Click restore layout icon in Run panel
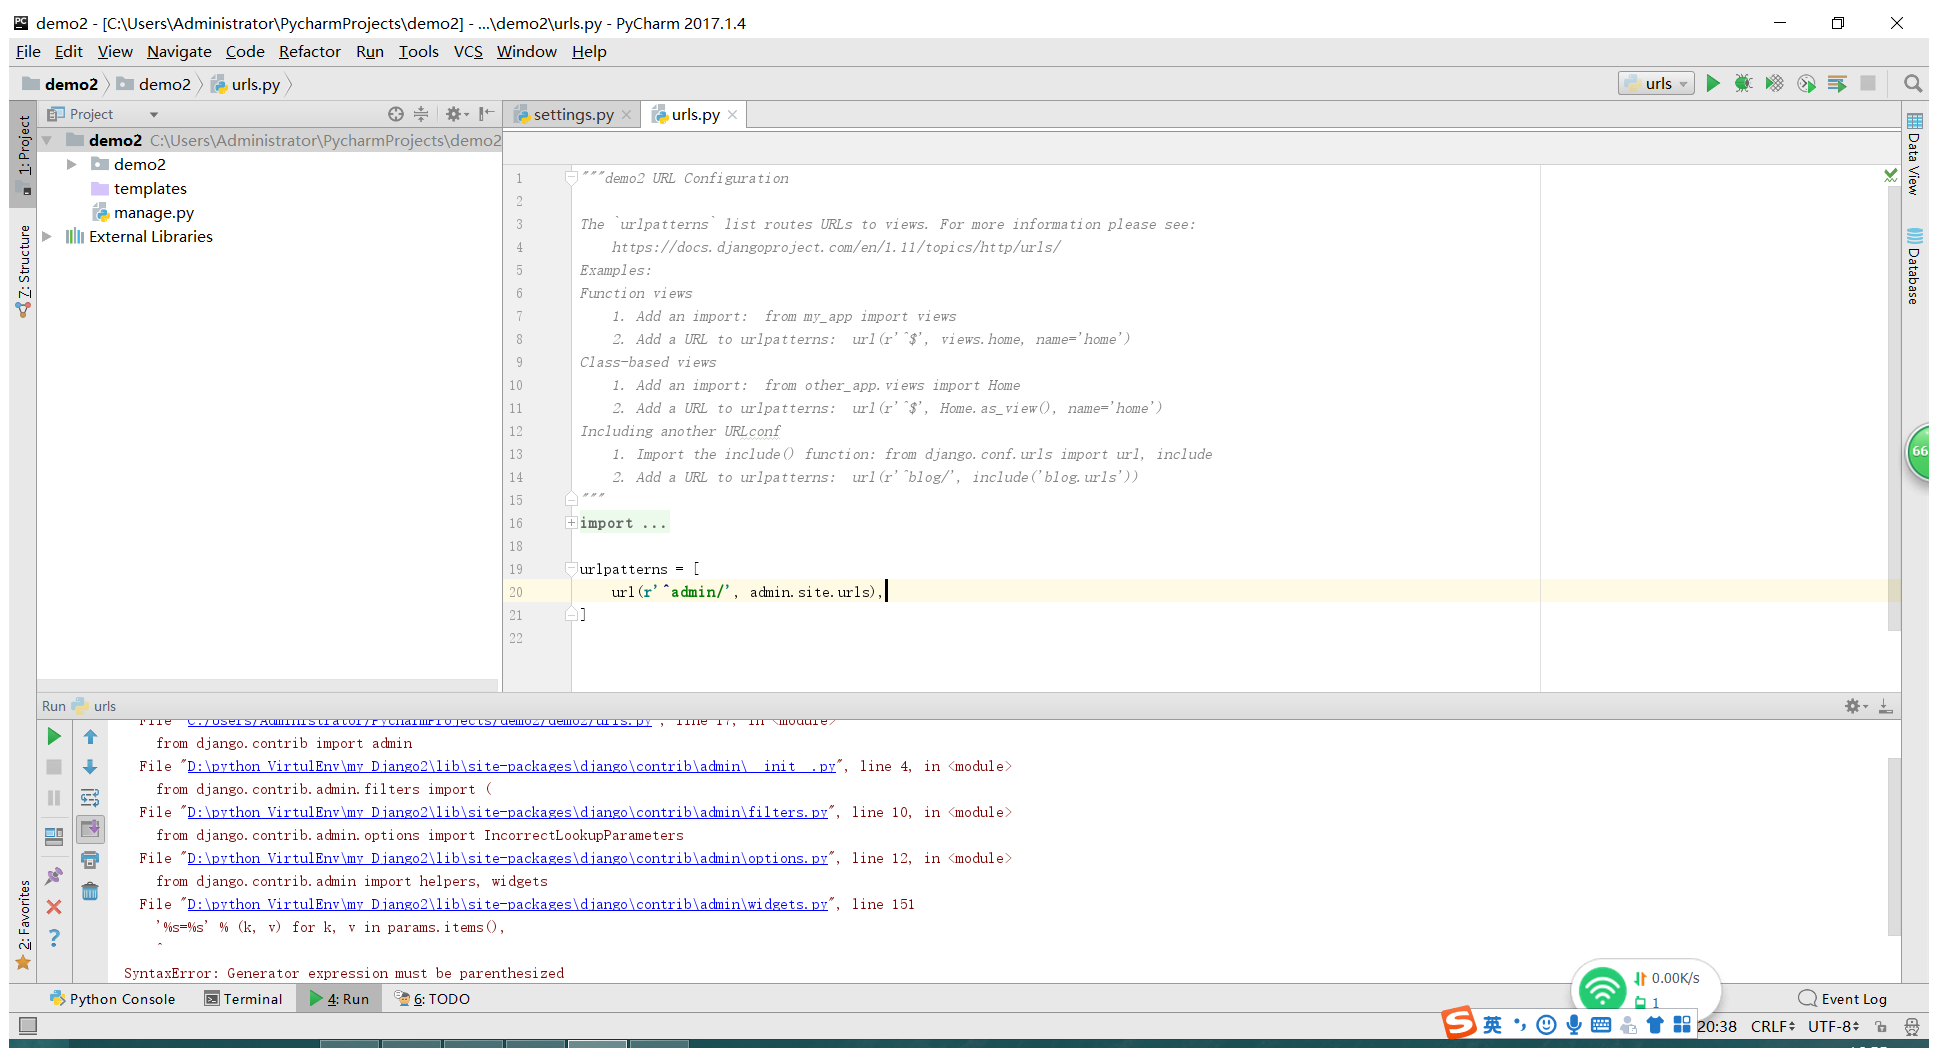 click(54, 836)
